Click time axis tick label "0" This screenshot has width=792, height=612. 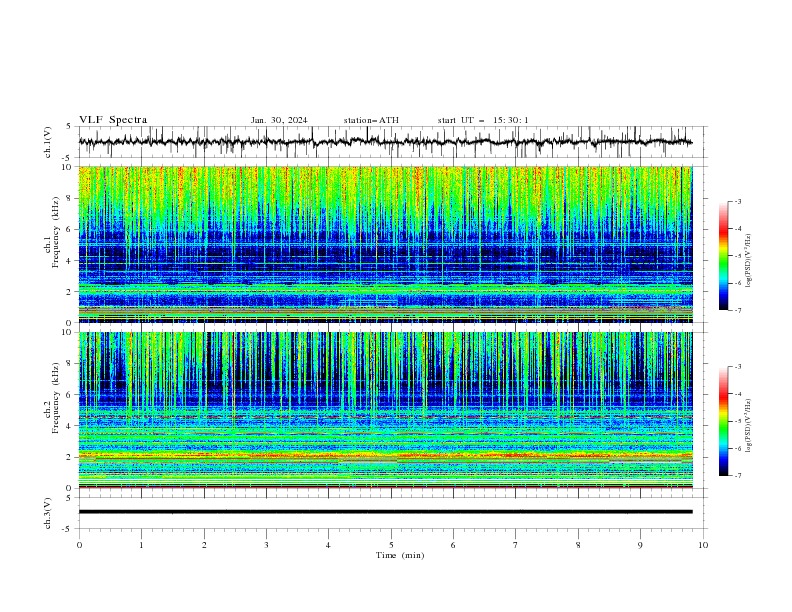79,545
